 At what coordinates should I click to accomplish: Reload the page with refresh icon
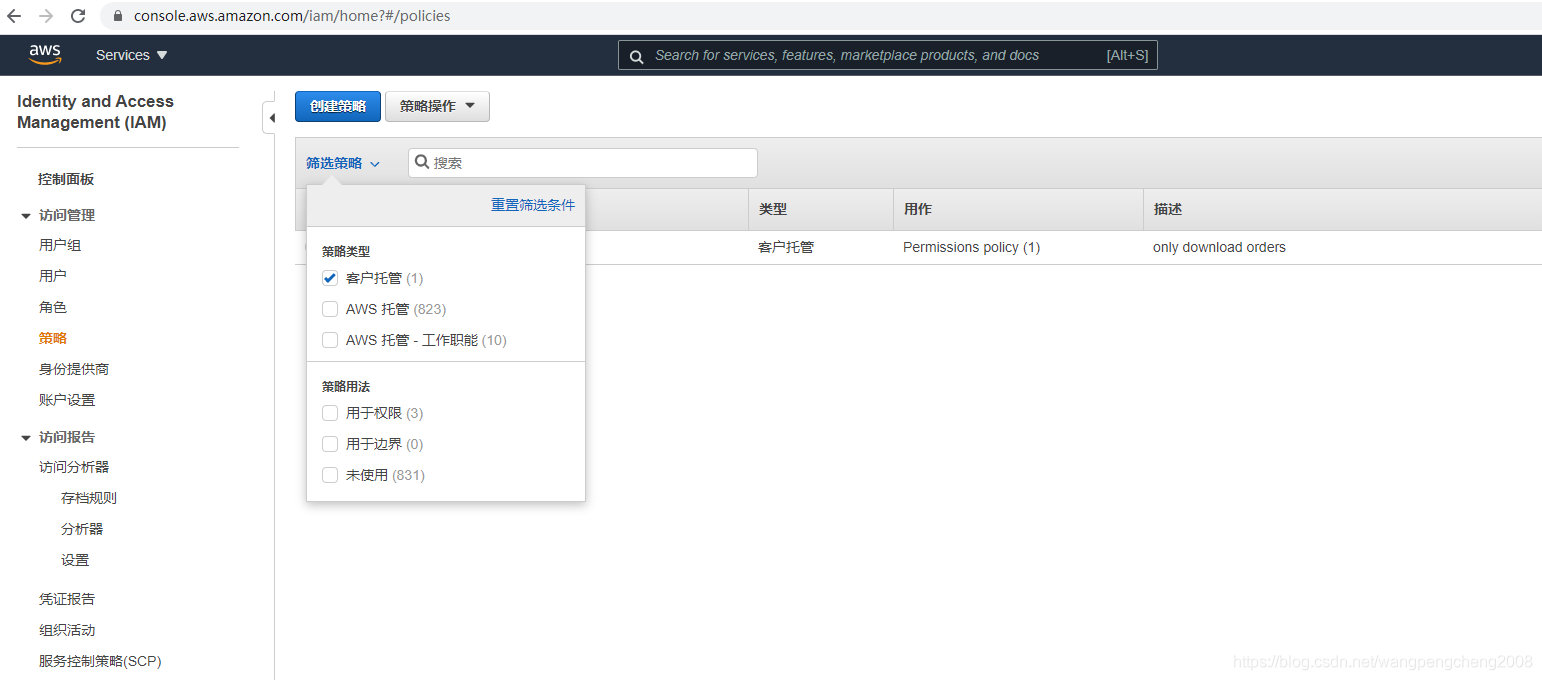78,16
